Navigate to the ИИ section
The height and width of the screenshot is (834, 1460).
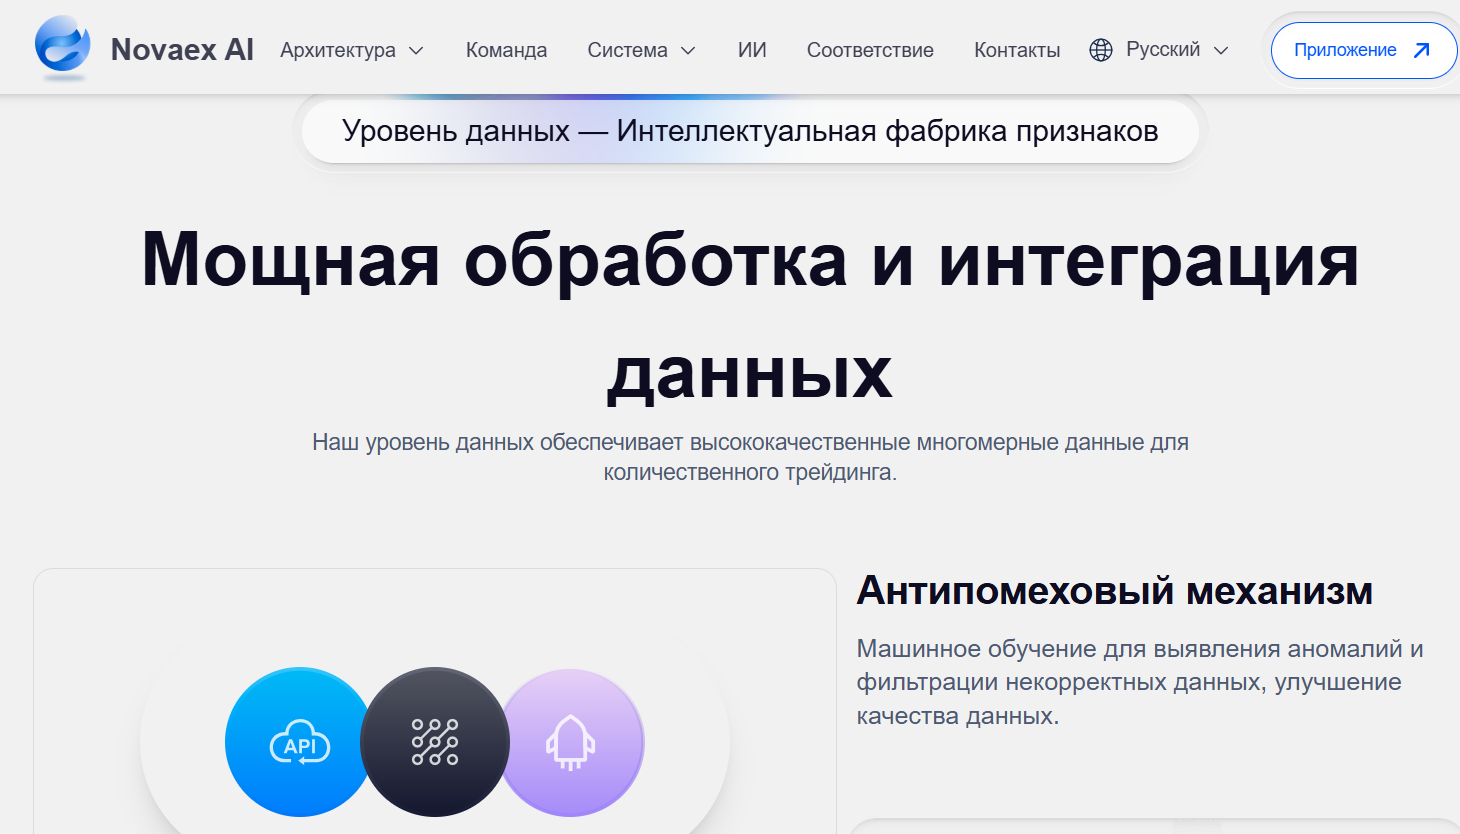[752, 50]
